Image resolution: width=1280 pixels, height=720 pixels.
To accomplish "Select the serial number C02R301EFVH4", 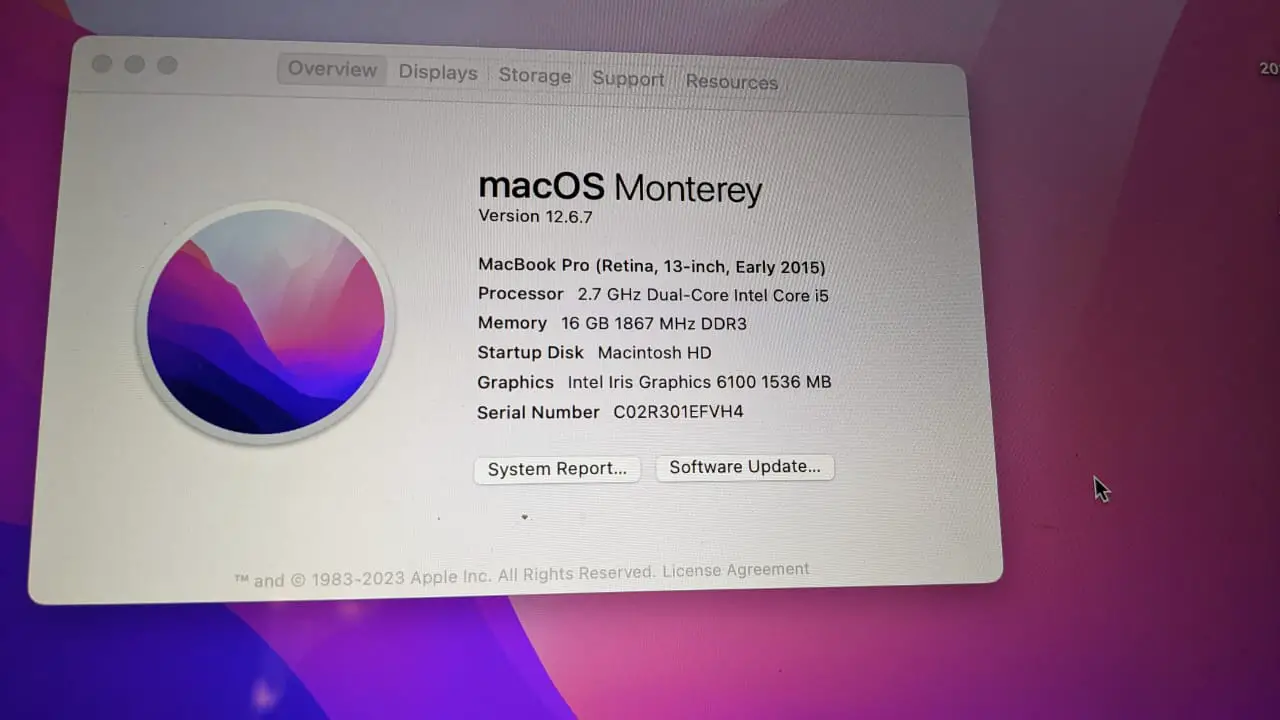I will [x=678, y=412].
